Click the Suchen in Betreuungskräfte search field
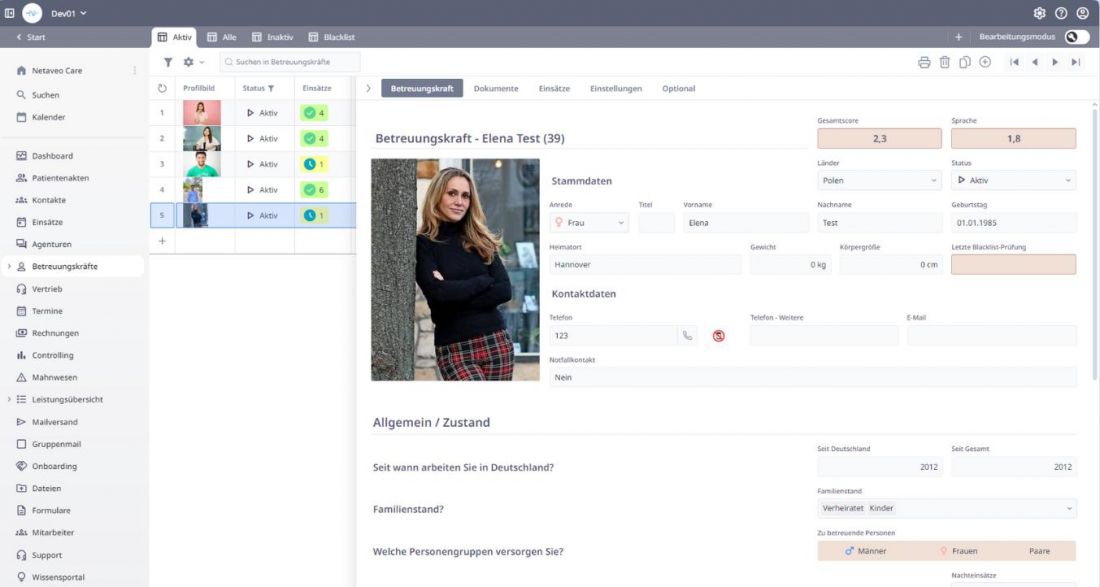1100x587 pixels. coord(290,62)
